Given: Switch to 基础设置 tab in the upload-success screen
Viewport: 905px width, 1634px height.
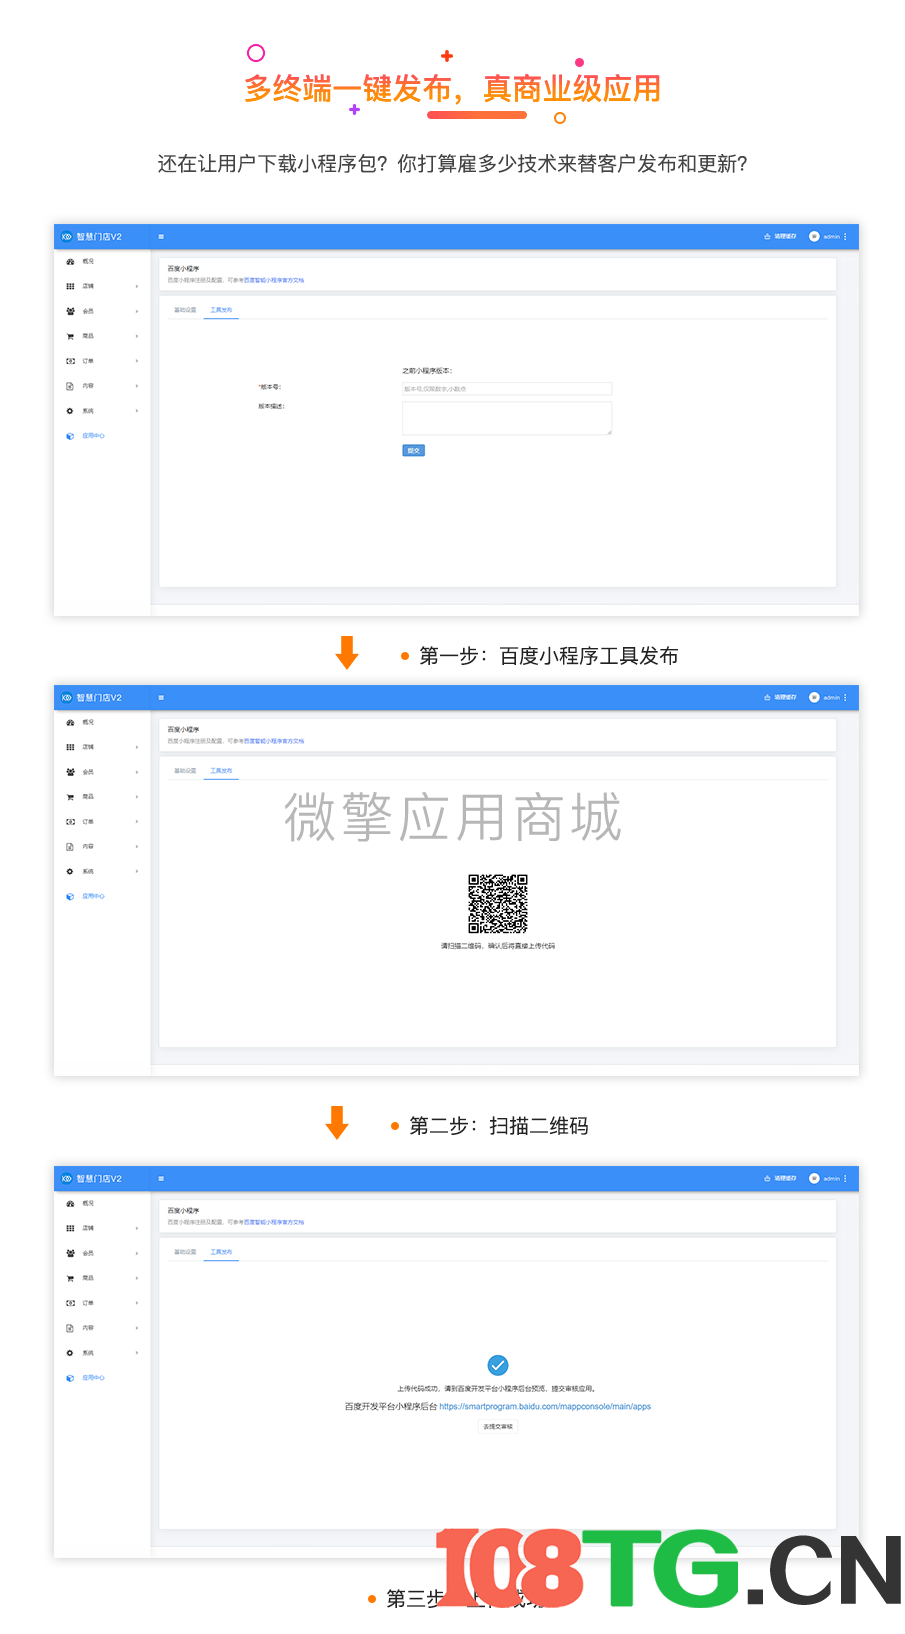Looking at the screenshot, I should 185,1252.
